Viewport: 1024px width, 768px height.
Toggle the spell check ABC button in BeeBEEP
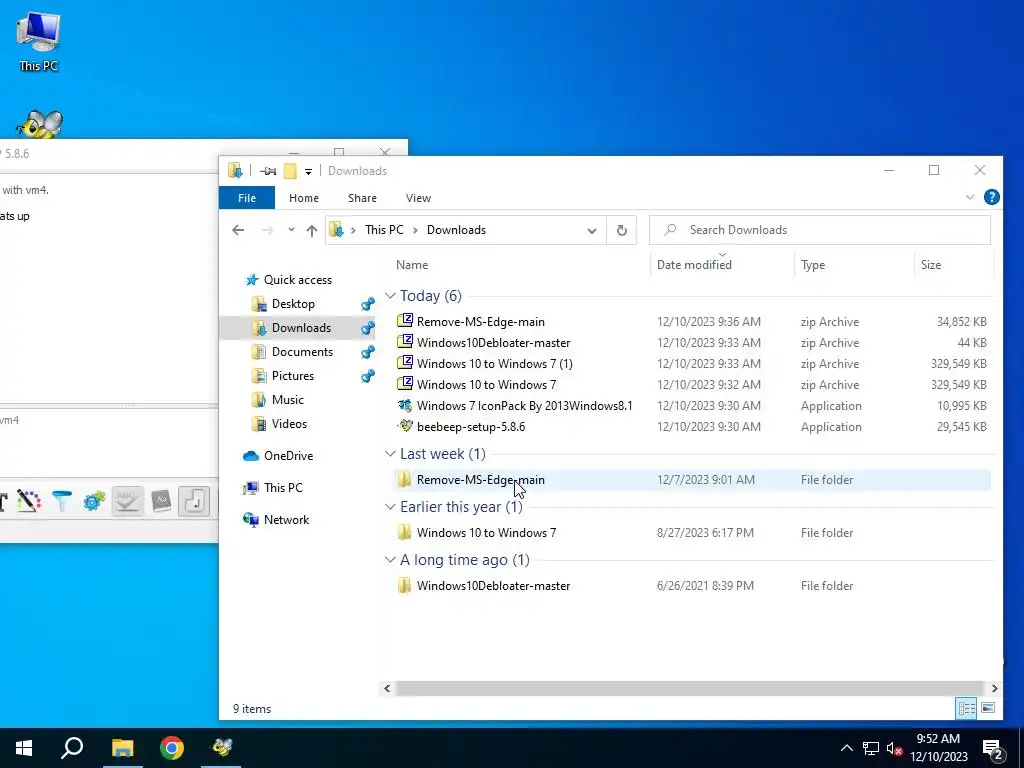click(127, 502)
